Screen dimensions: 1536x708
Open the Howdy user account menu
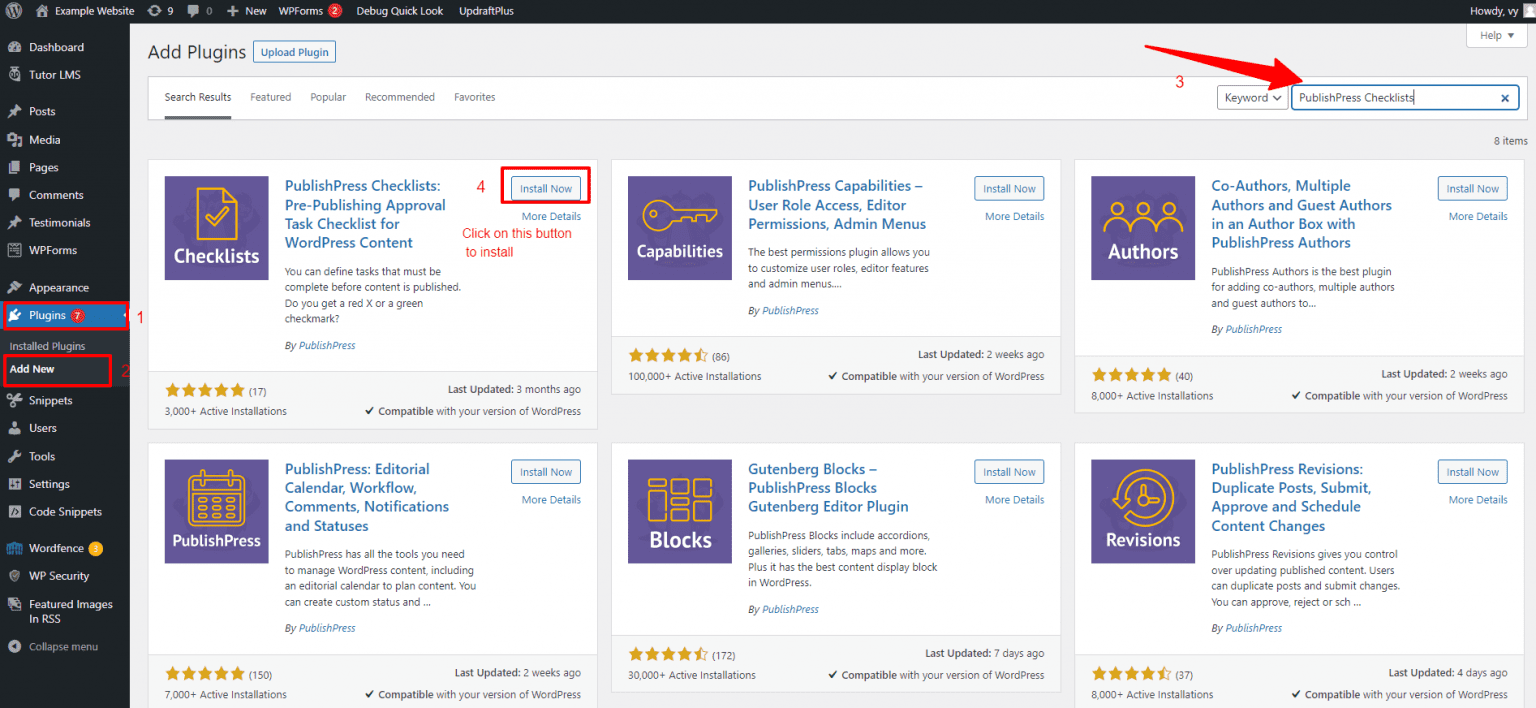[1493, 11]
